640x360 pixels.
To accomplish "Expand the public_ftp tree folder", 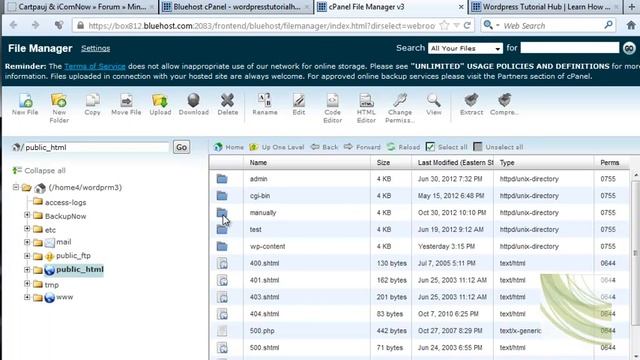I will [x=27, y=256].
